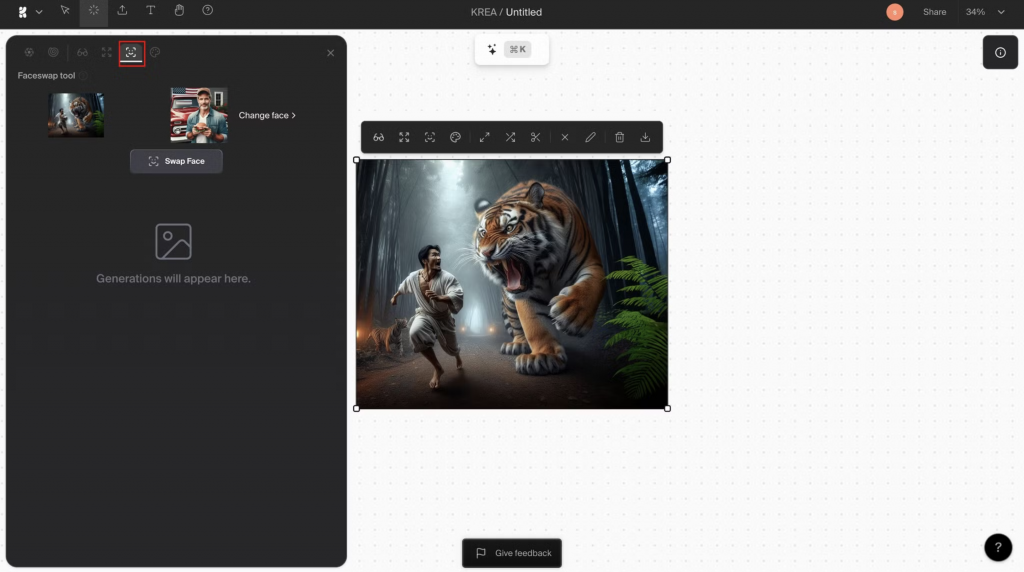
Task: Select the Hand pan tool
Action: 179,10
